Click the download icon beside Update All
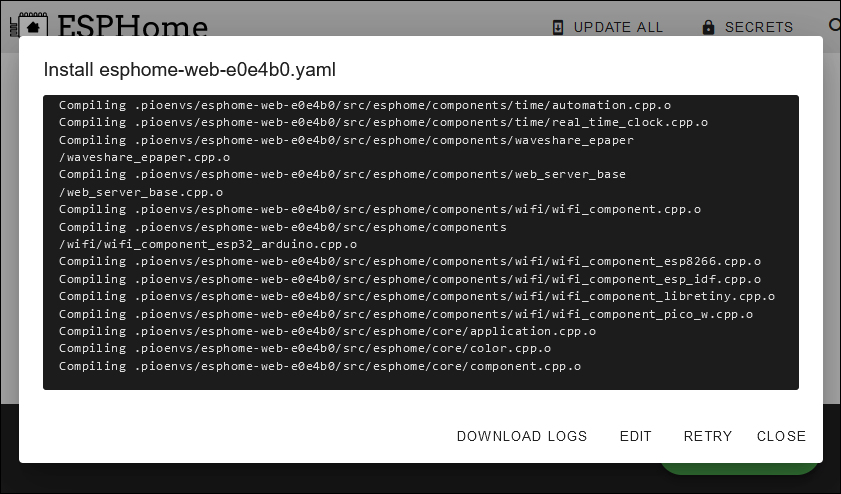This screenshot has width=841, height=494. coord(558,27)
